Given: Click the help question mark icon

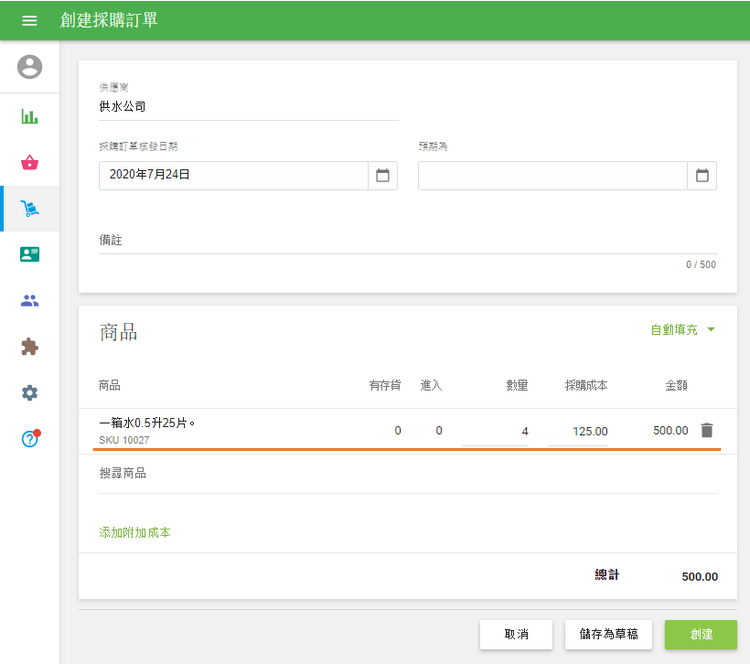Looking at the screenshot, I should (x=30, y=439).
